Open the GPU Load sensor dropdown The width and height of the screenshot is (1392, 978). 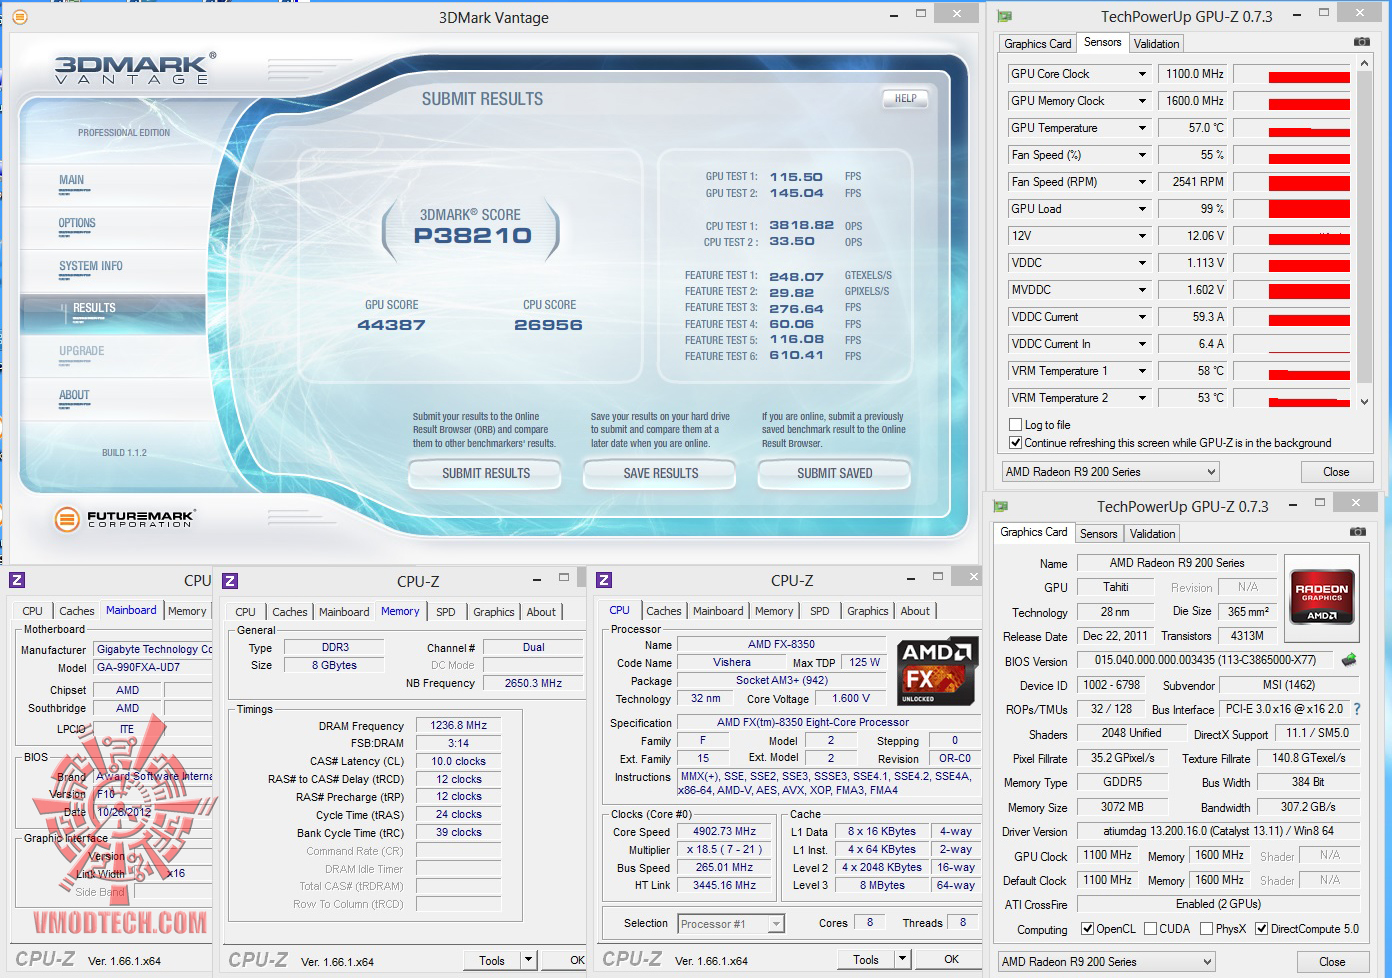tap(1142, 209)
